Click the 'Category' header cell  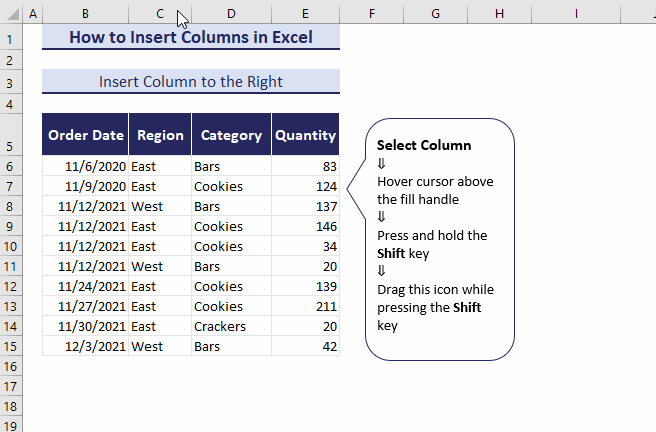coord(231,134)
